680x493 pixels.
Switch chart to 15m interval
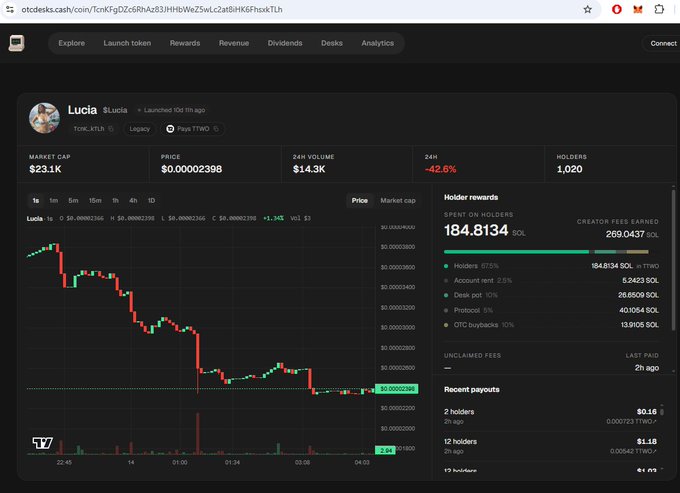pos(95,200)
